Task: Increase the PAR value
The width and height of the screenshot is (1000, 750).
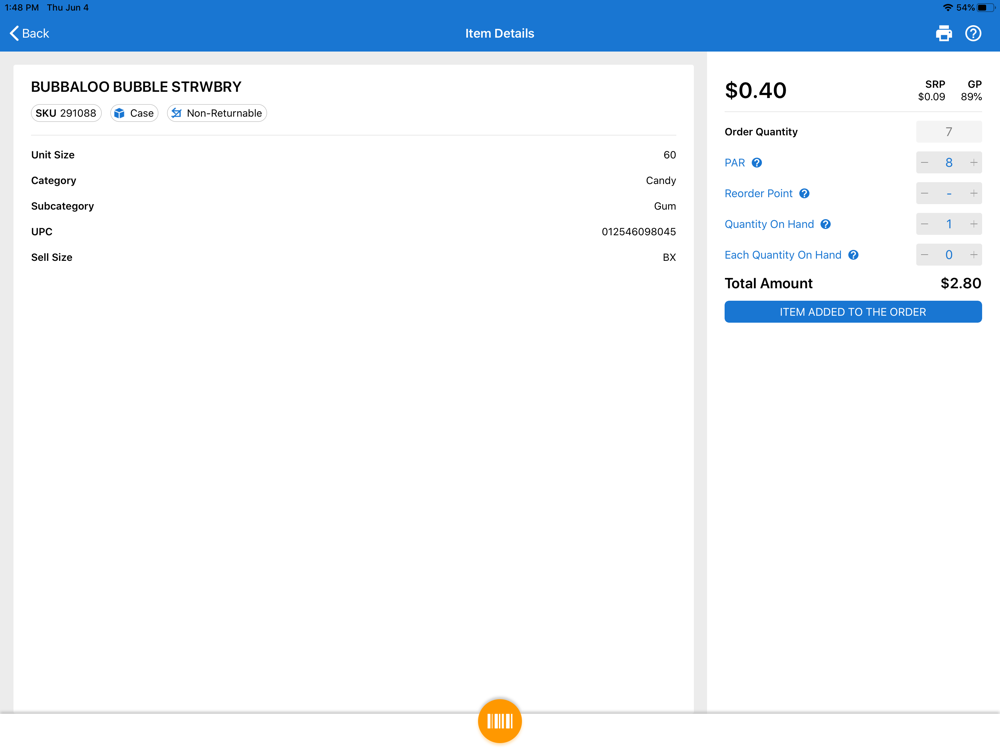Action: coord(973,163)
